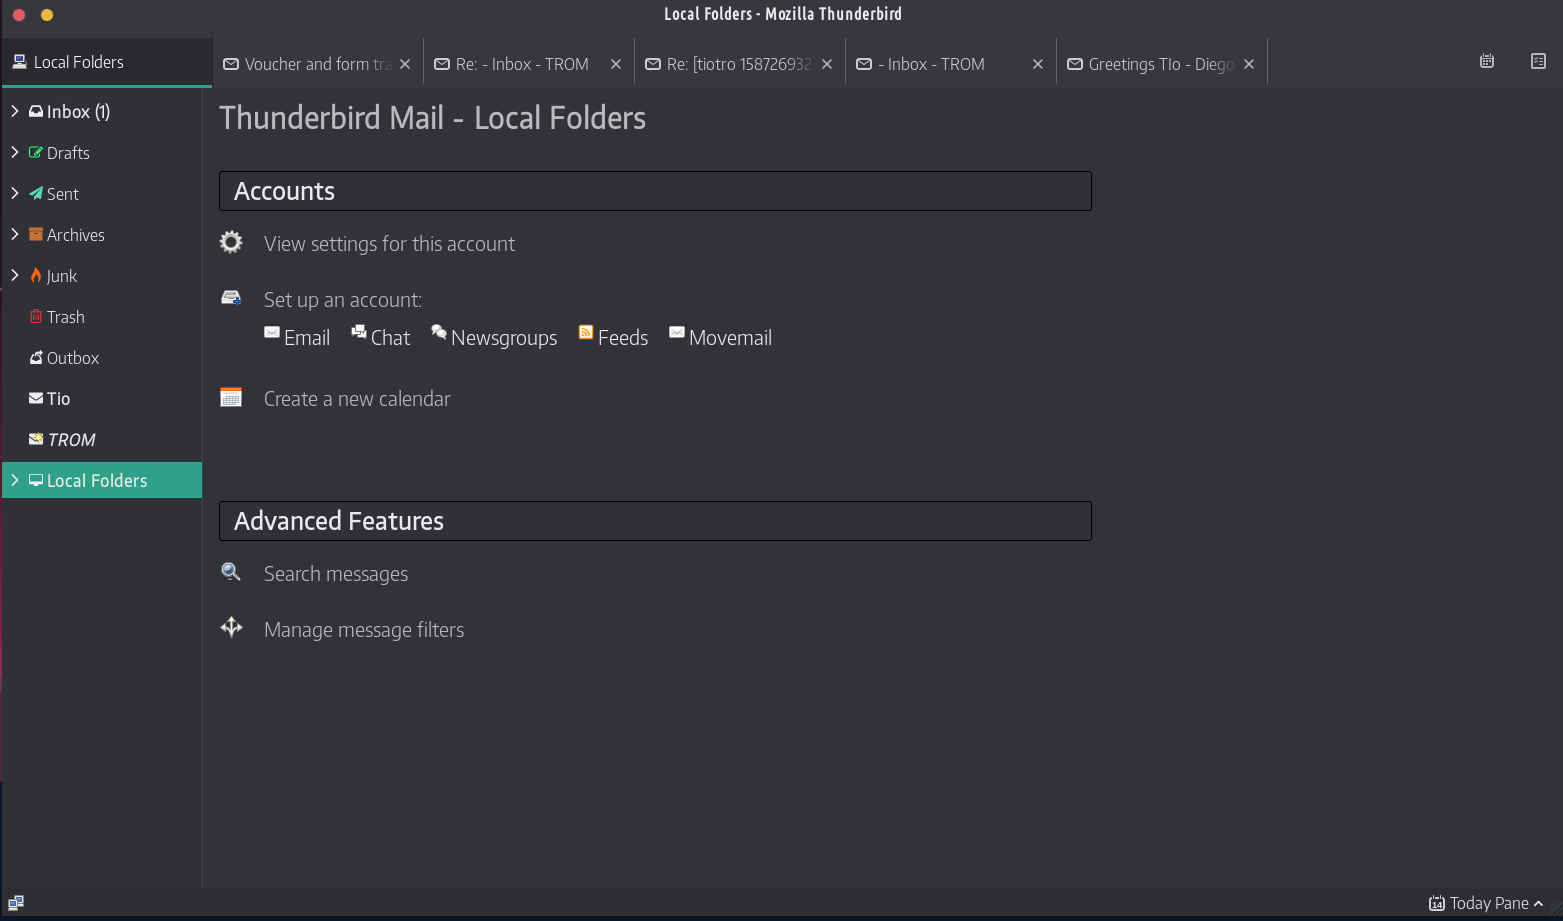Set up a Movemail account

pos(730,338)
